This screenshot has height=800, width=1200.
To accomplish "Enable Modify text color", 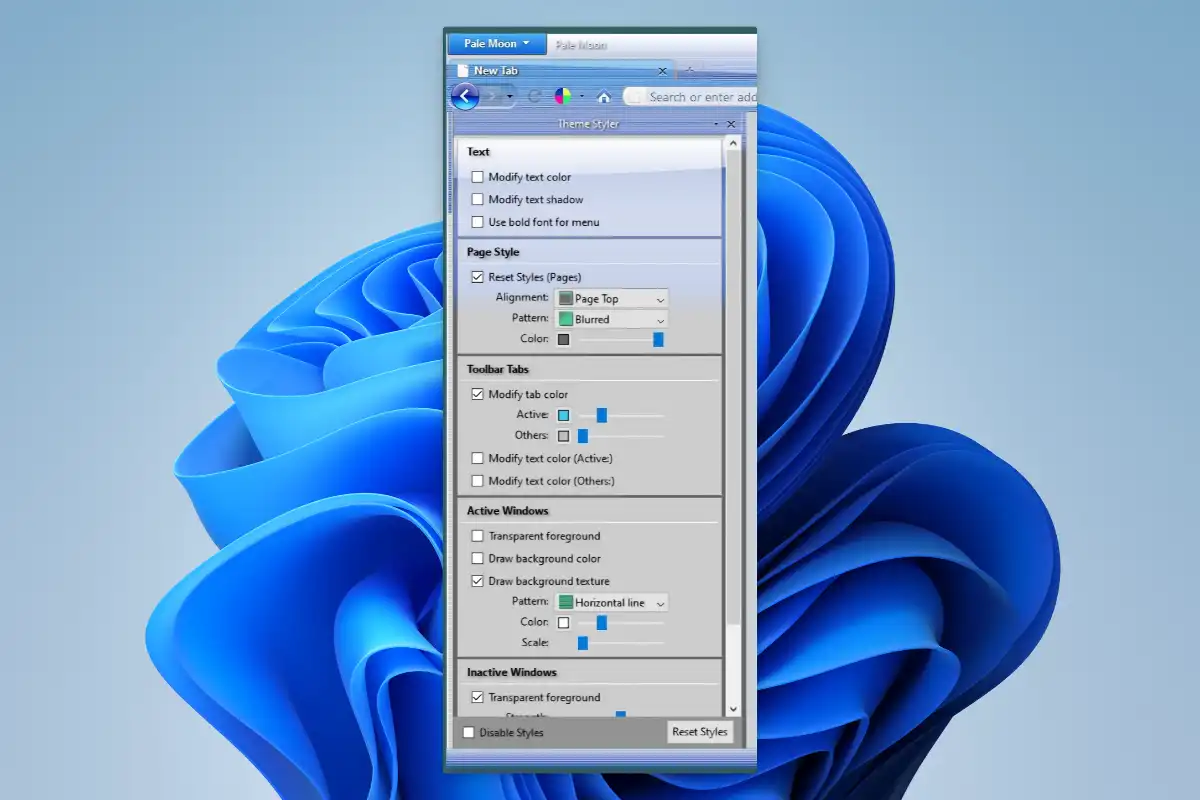I will (x=478, y=176).
